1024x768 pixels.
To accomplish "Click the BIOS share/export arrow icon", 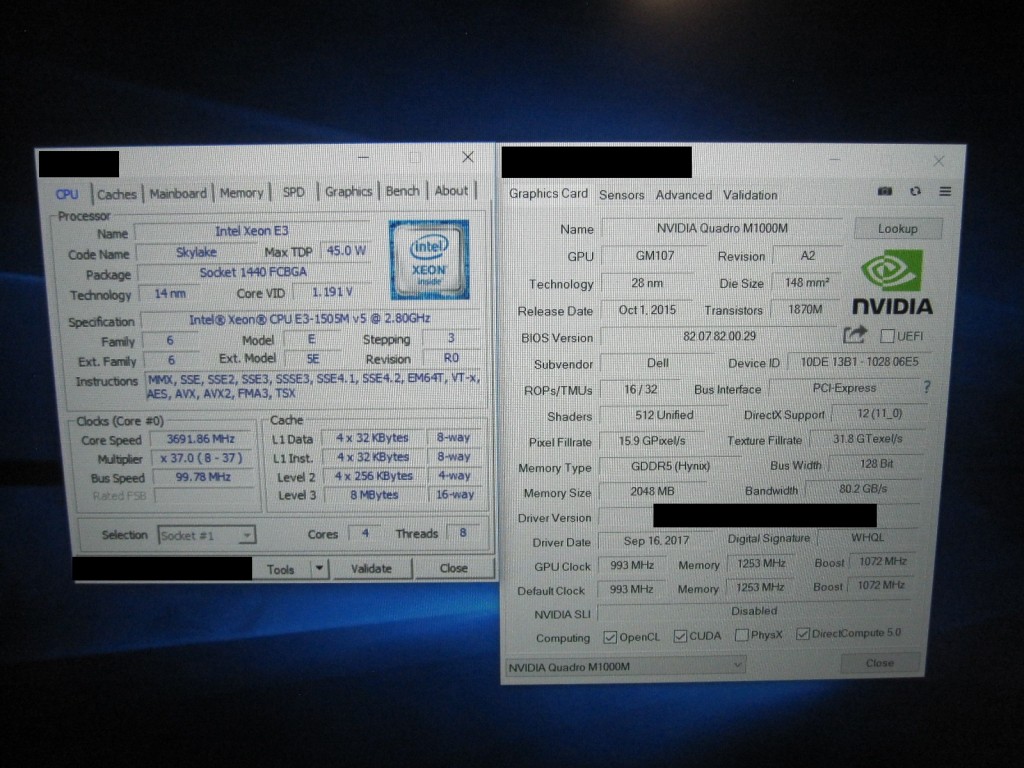I will click(x=854, y=335).
